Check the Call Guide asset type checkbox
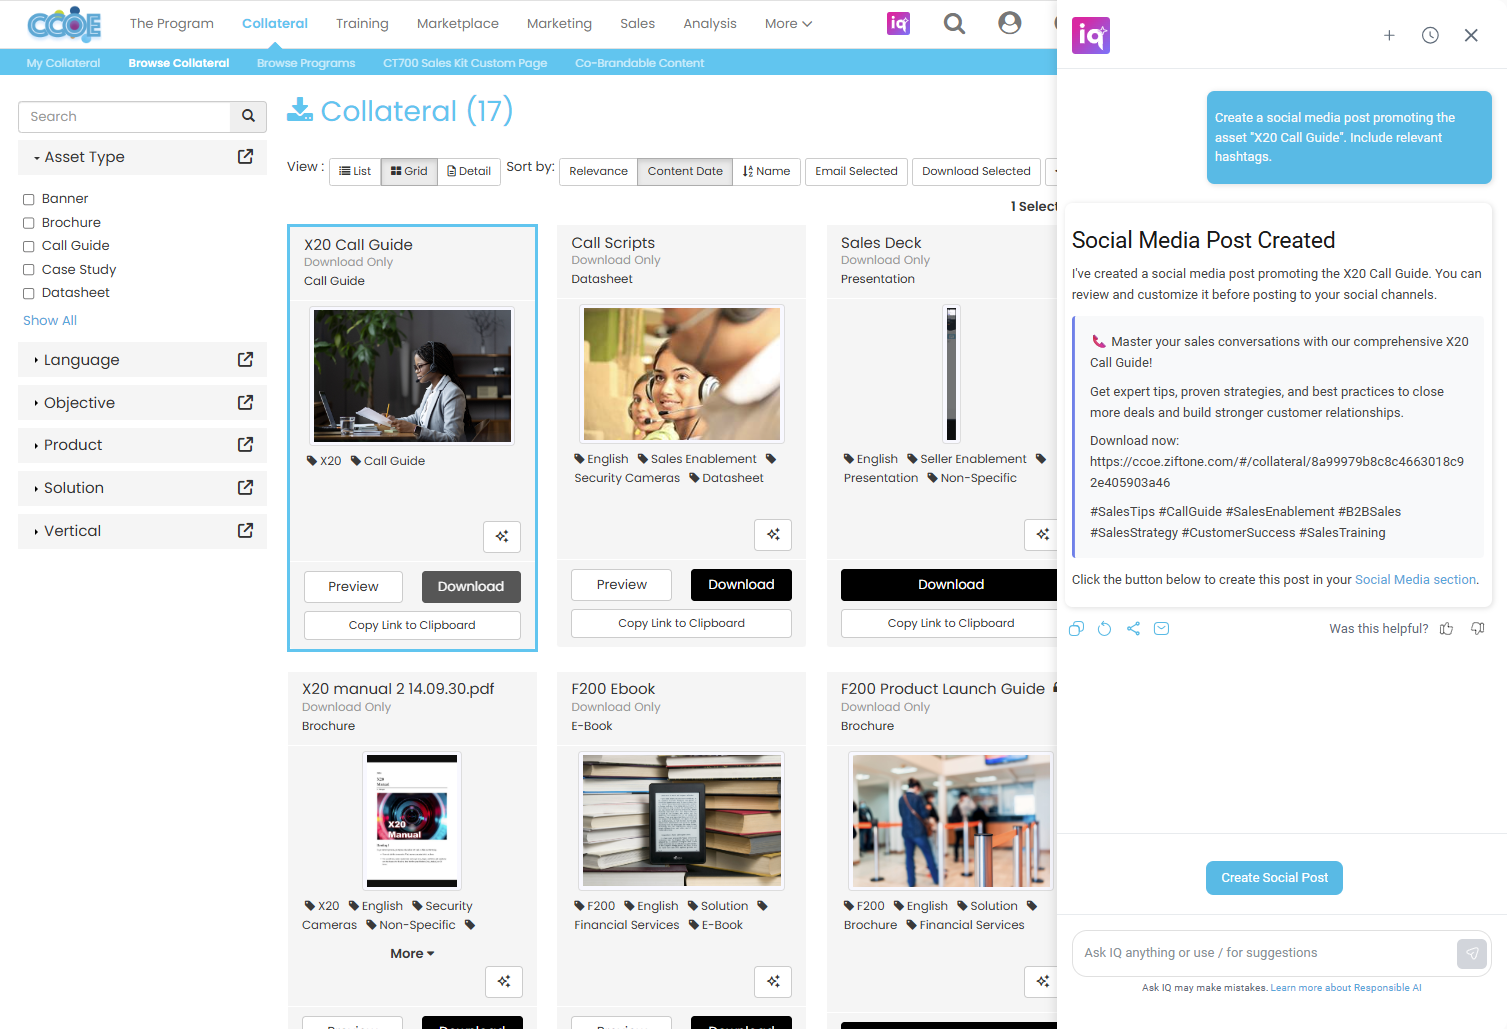This screenshot has height=1029, width=1507. (x=29, y=246)
